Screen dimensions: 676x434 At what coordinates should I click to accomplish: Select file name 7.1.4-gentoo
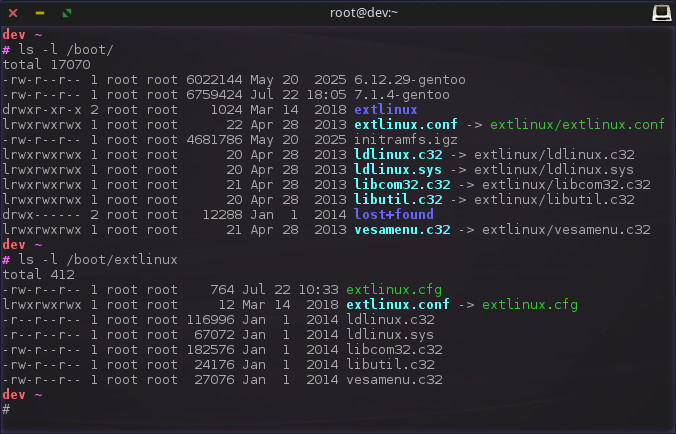402,95
